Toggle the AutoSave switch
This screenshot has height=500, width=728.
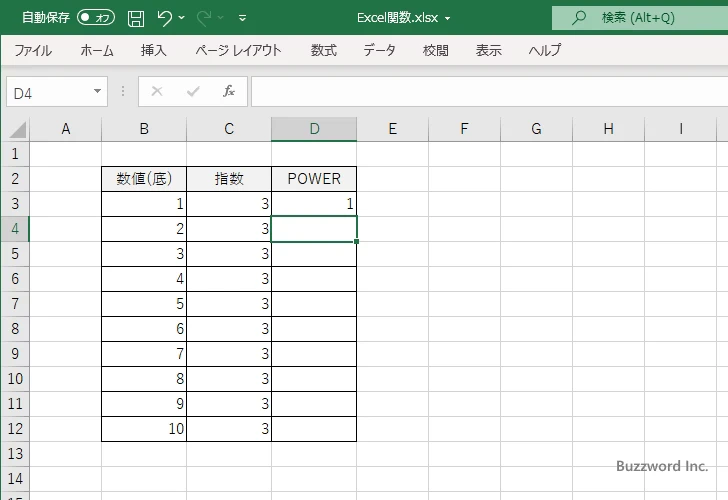(96, 18)
